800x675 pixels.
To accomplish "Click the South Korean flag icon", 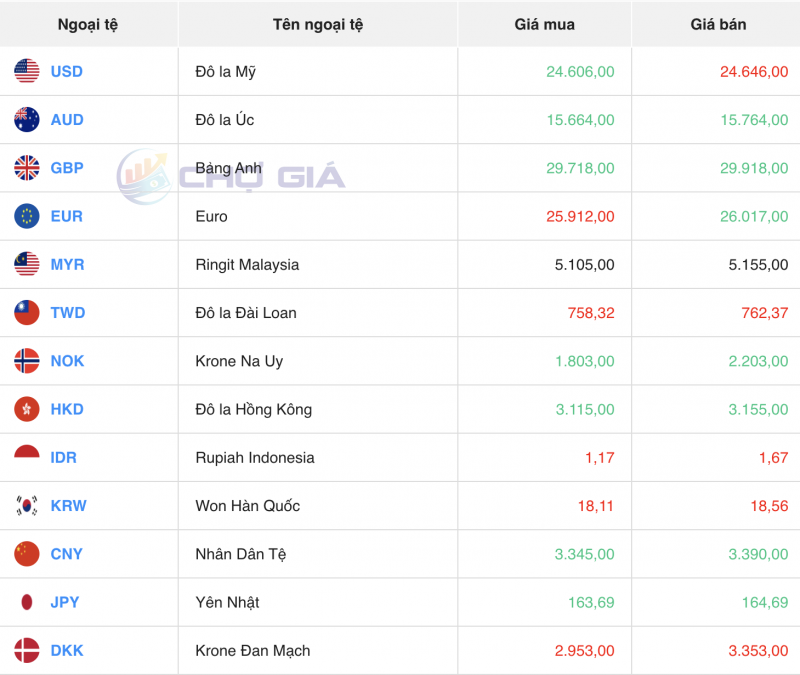I will click(x=27, y=506).
